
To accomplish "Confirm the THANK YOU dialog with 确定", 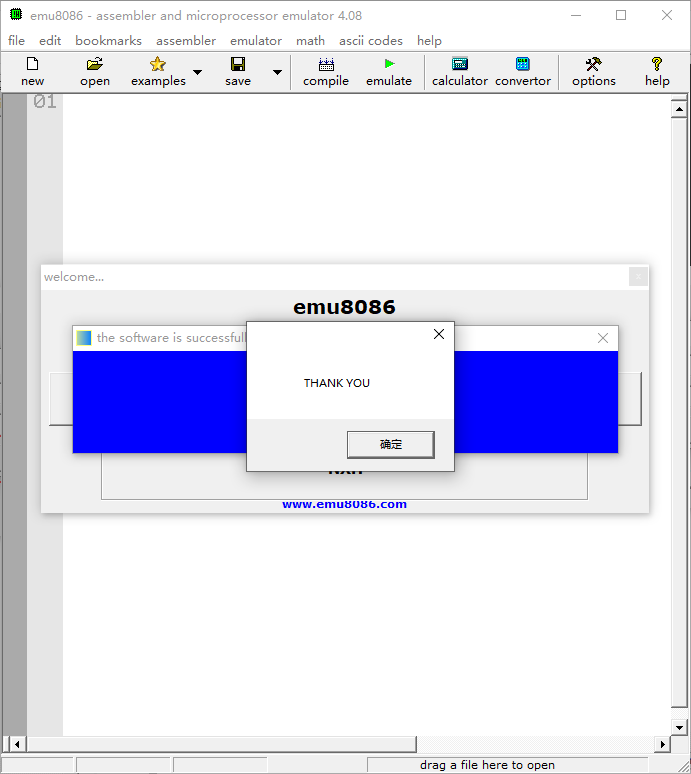I will click(x=391, y=445).
